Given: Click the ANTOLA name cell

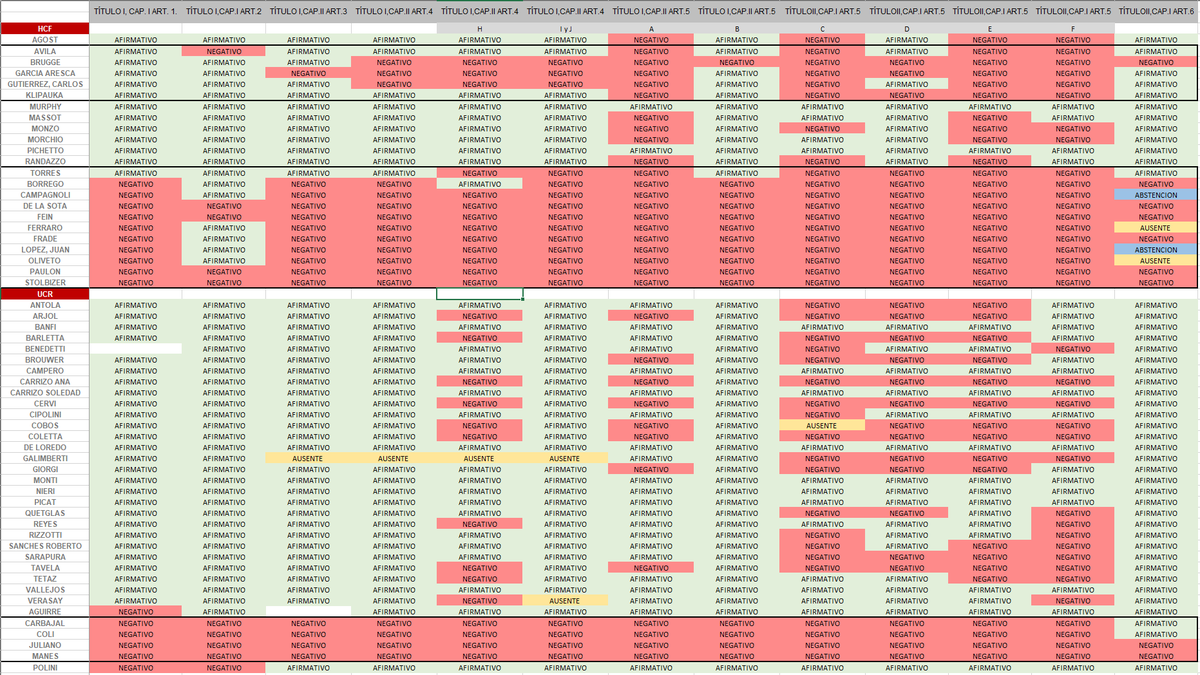Looking at the screenshot, I should point(45,305).
